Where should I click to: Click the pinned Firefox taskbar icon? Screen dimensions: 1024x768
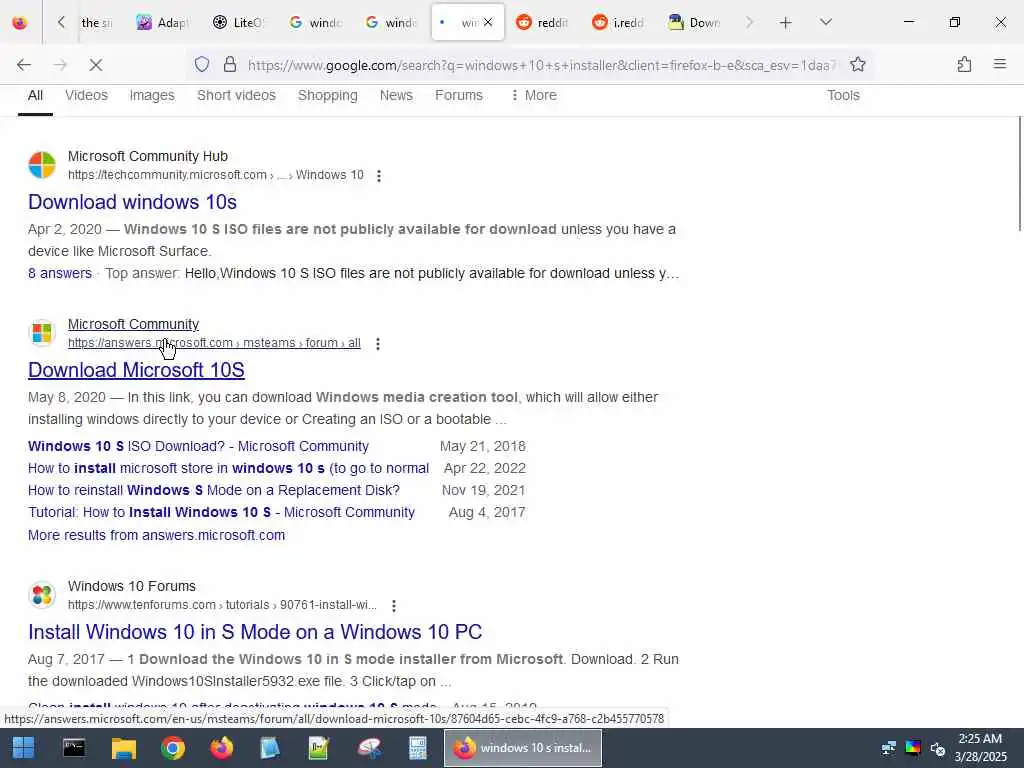[x=221, y=748]
